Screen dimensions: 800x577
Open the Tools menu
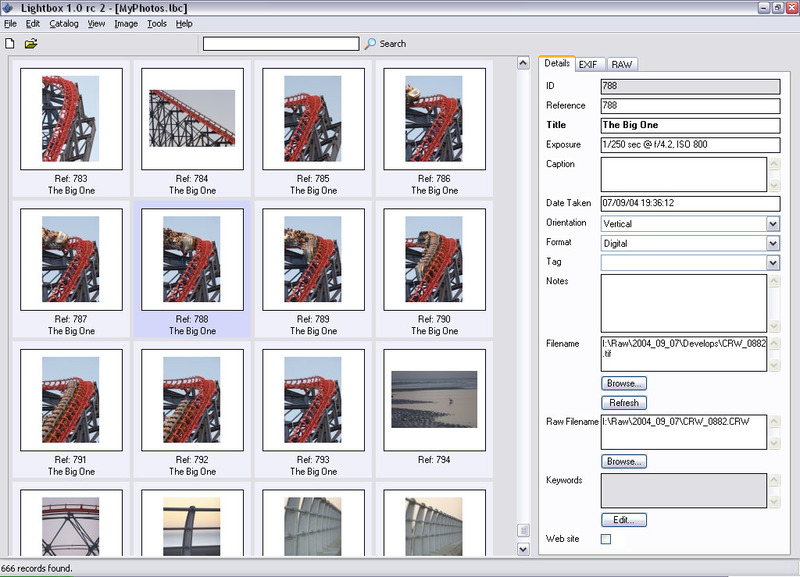[157, 23]
